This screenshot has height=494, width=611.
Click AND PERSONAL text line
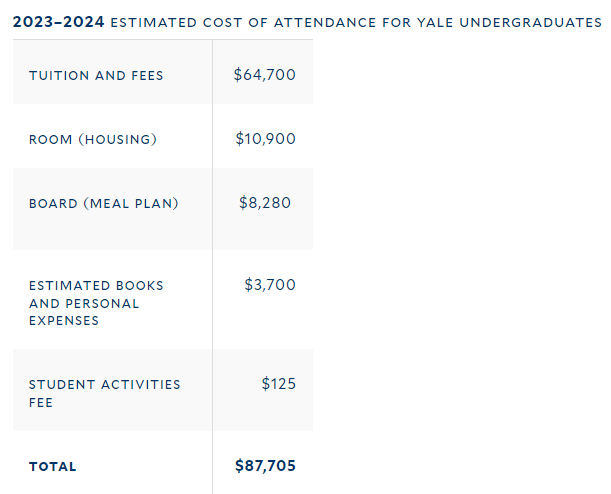tap(84, 303)
